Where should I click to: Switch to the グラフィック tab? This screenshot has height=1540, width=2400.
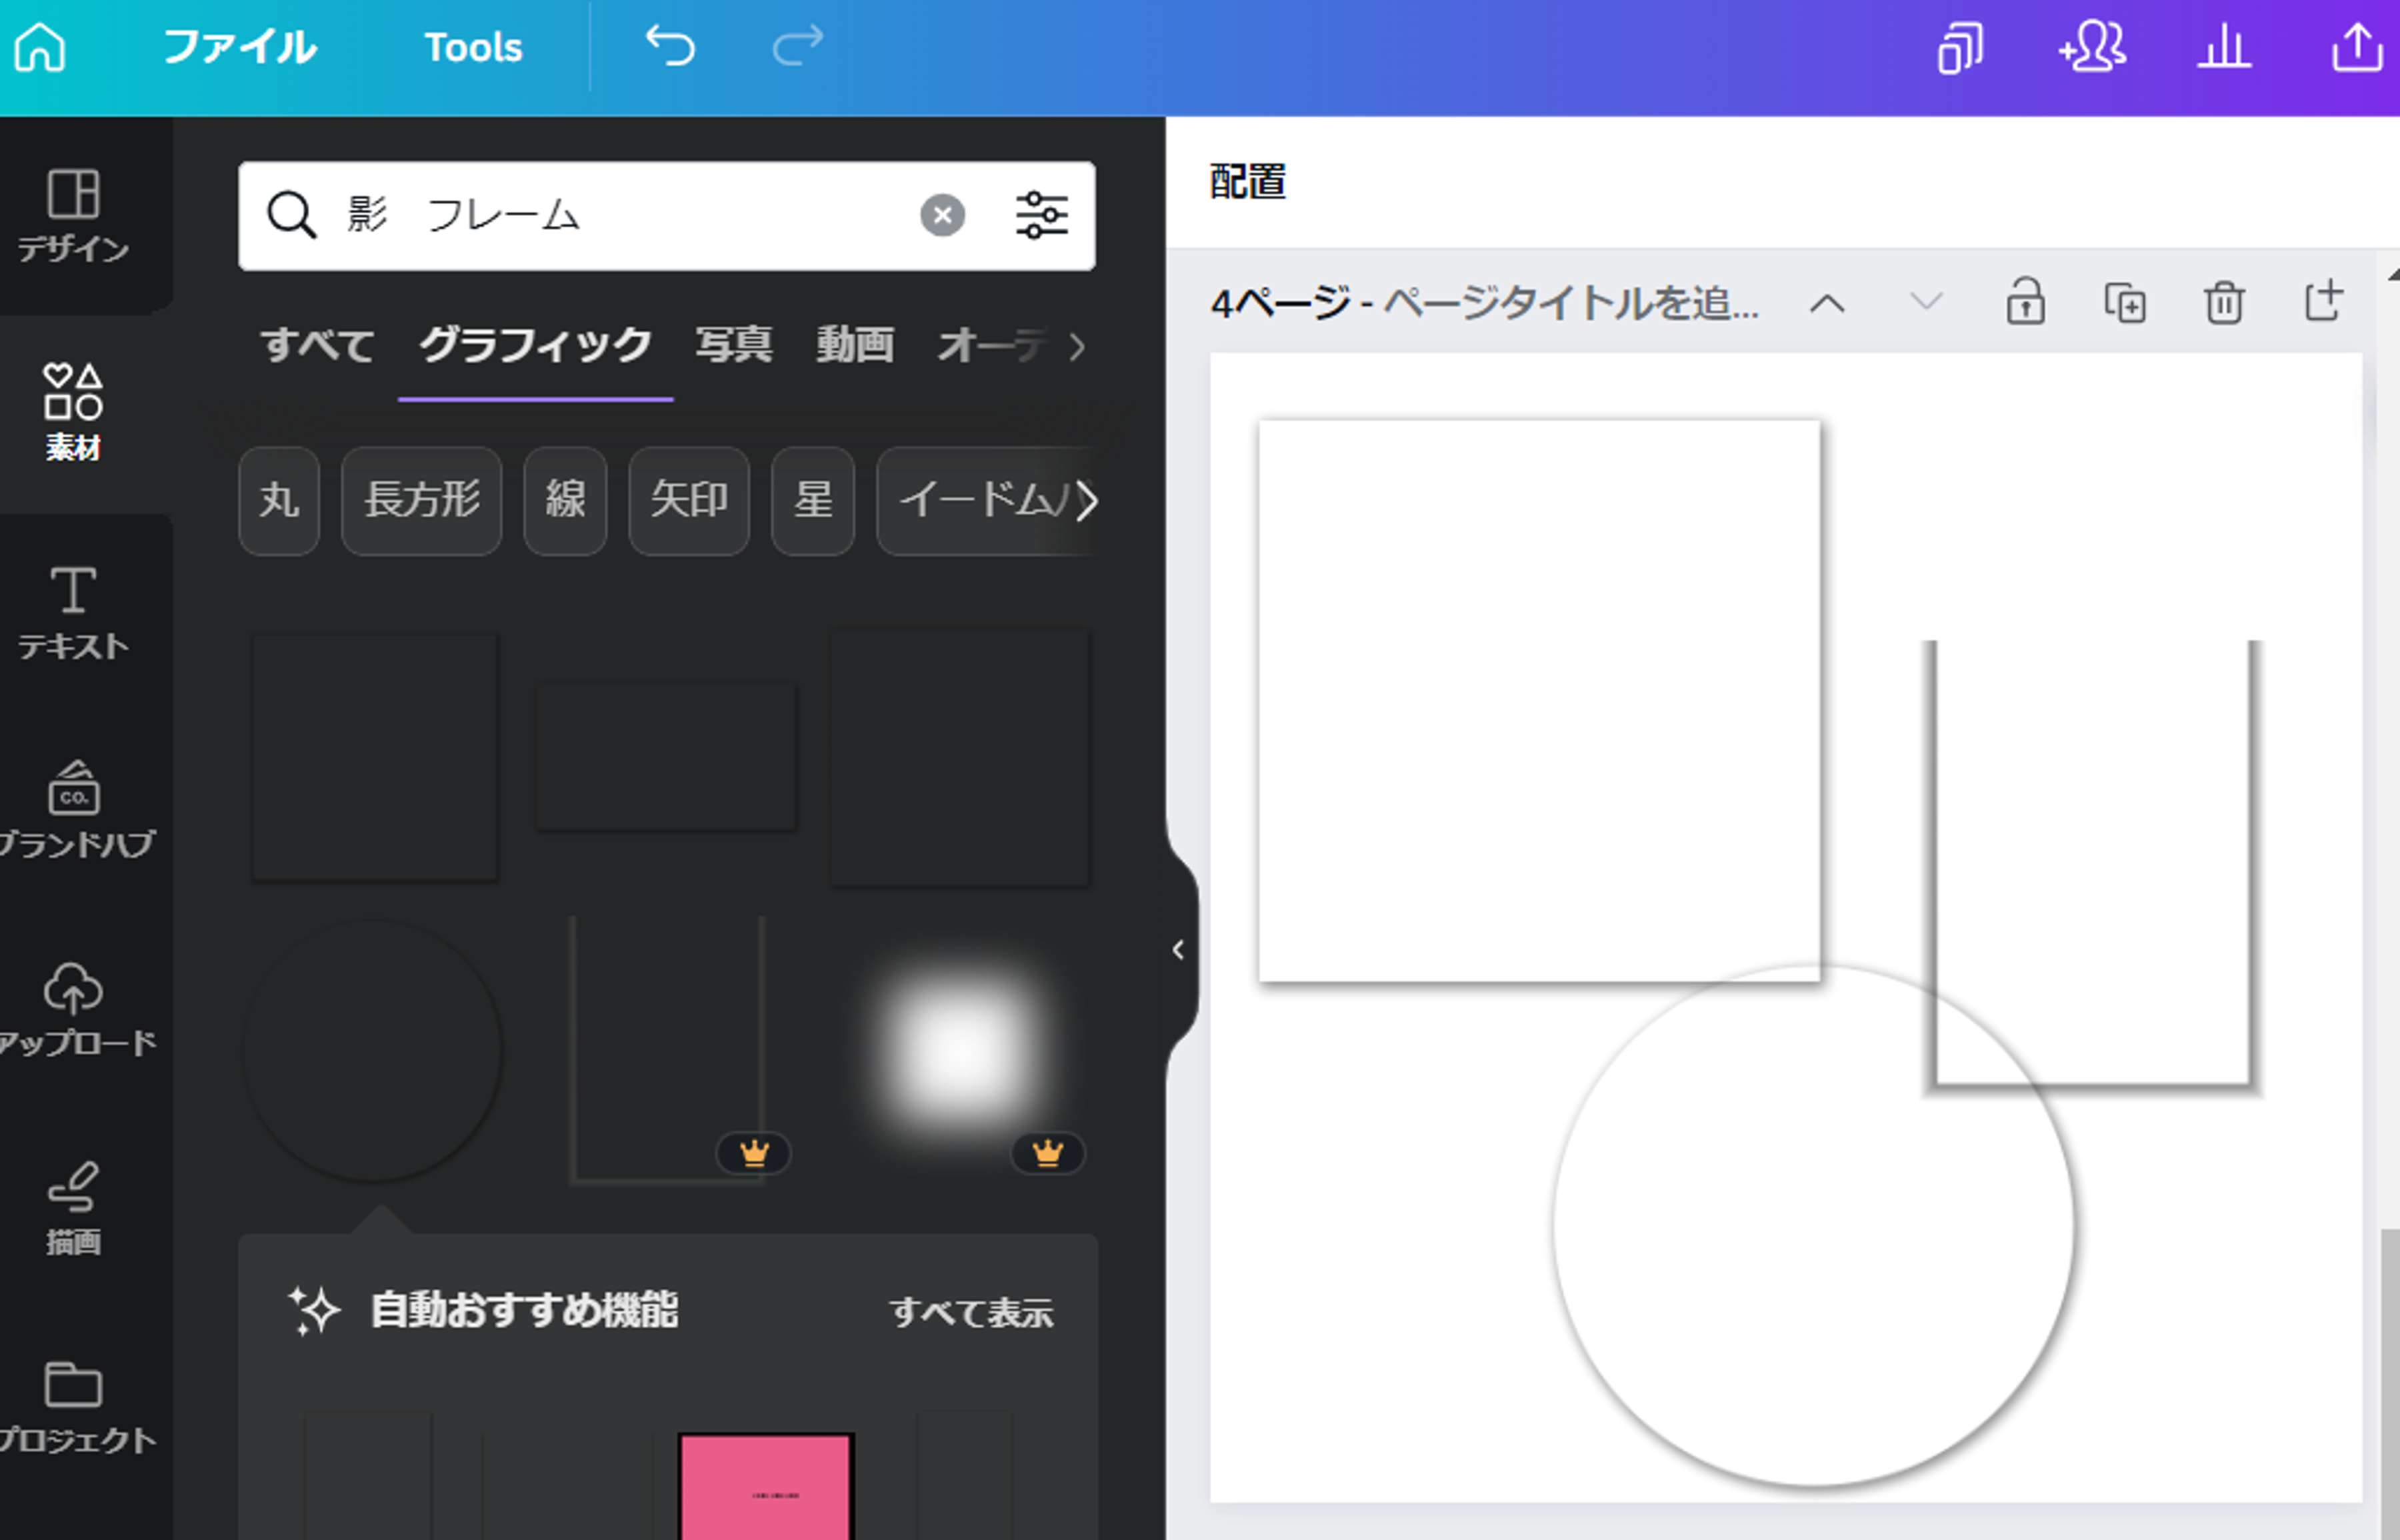pos(535,345)
